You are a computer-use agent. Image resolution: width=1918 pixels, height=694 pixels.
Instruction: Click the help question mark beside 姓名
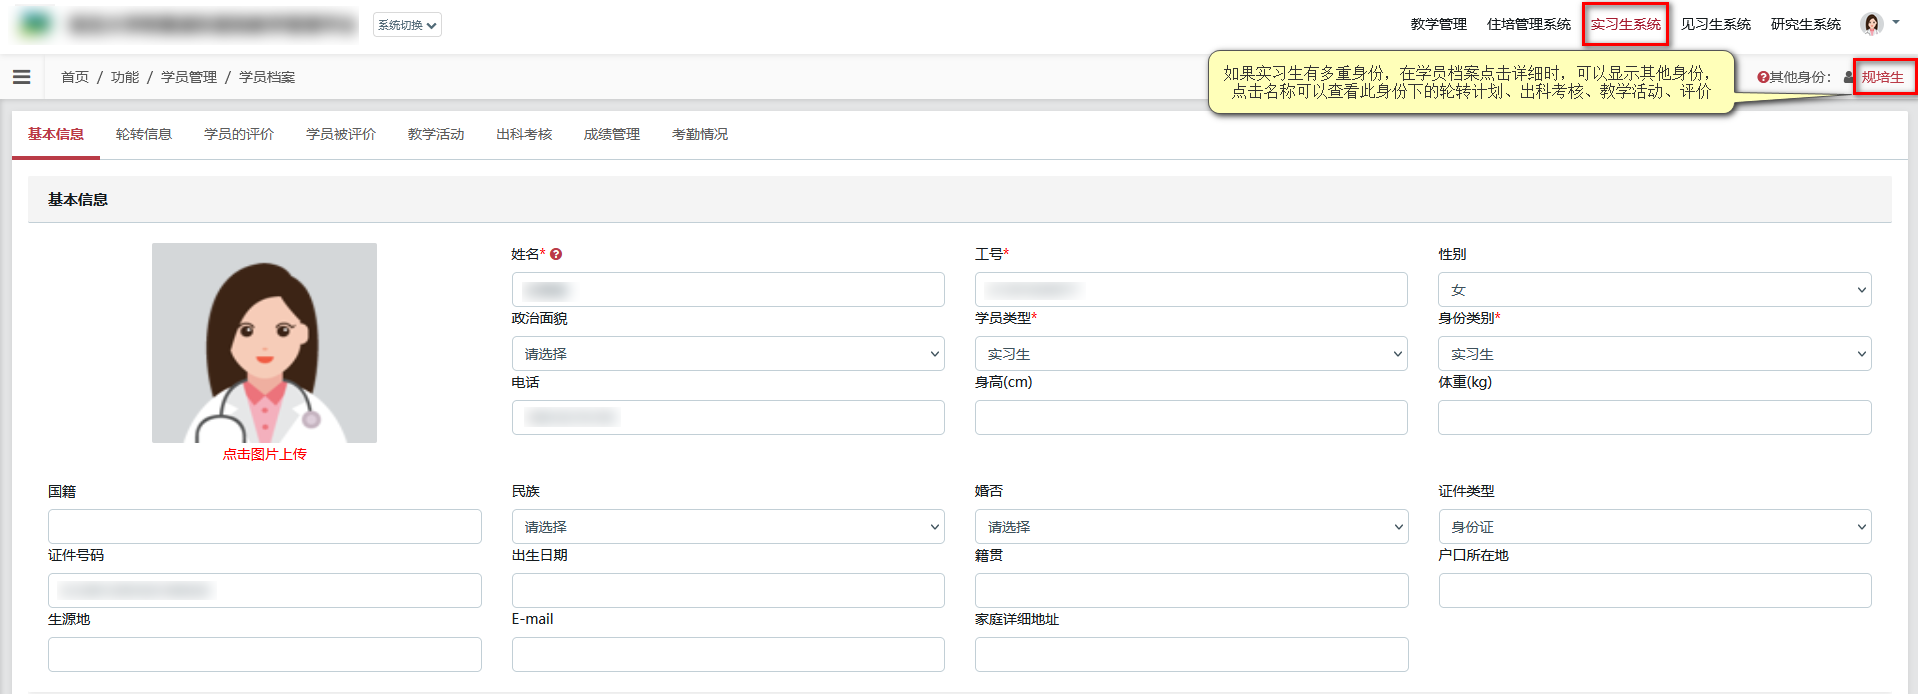556,254
